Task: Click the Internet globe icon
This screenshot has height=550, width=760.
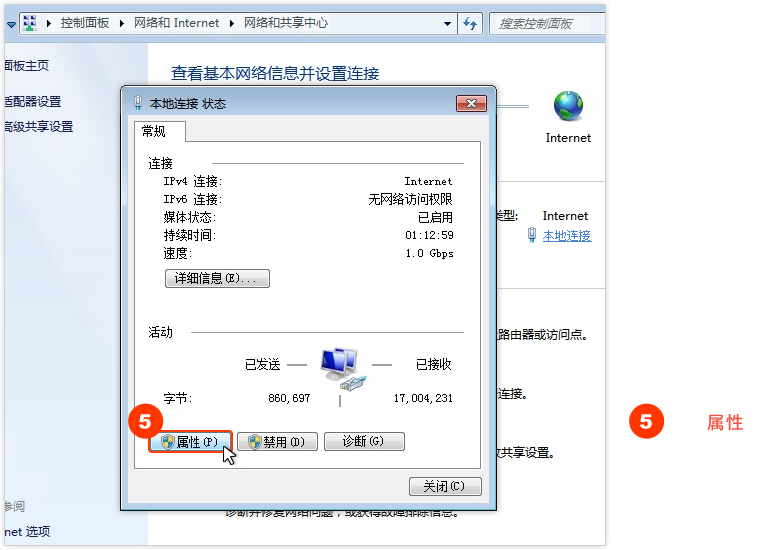Action: (568, 106)
